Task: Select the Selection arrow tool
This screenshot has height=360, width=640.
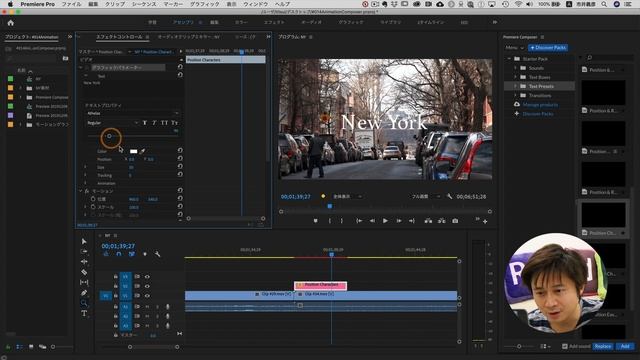Action: 84,241
